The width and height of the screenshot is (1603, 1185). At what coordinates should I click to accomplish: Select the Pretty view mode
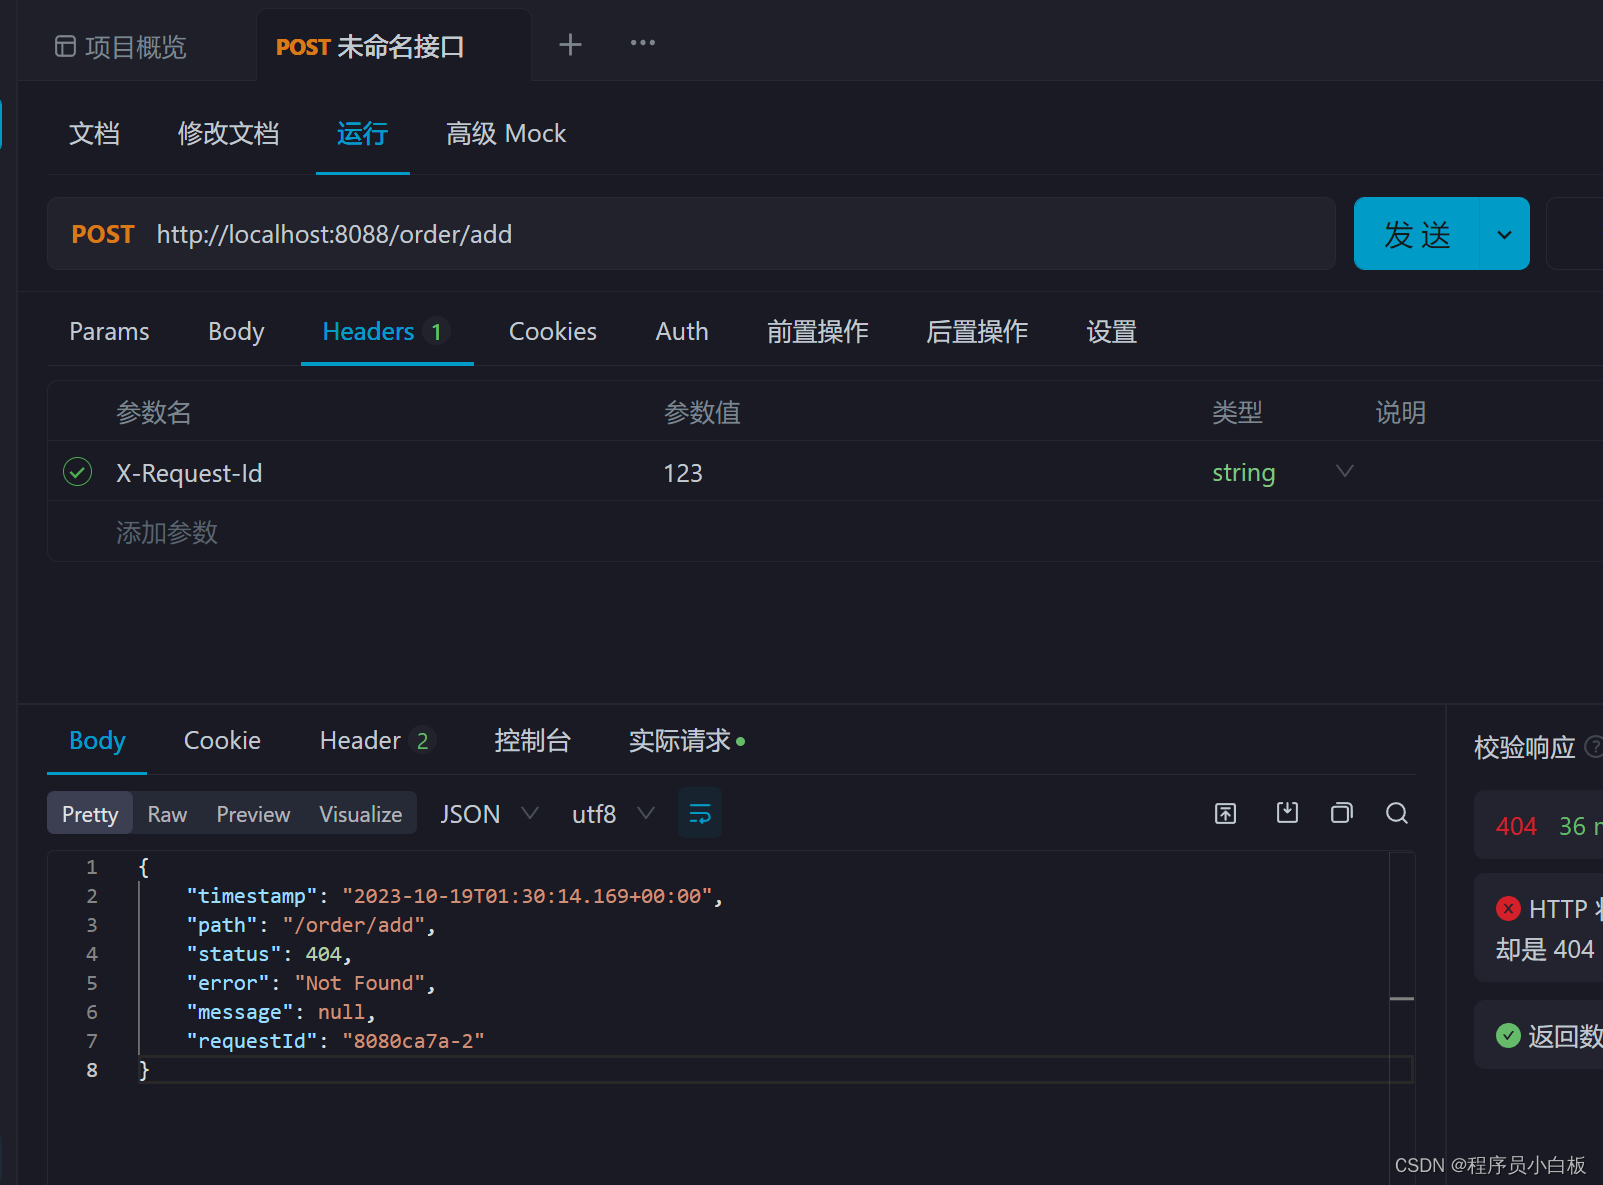pyautogui.click(x=90, y=814)
